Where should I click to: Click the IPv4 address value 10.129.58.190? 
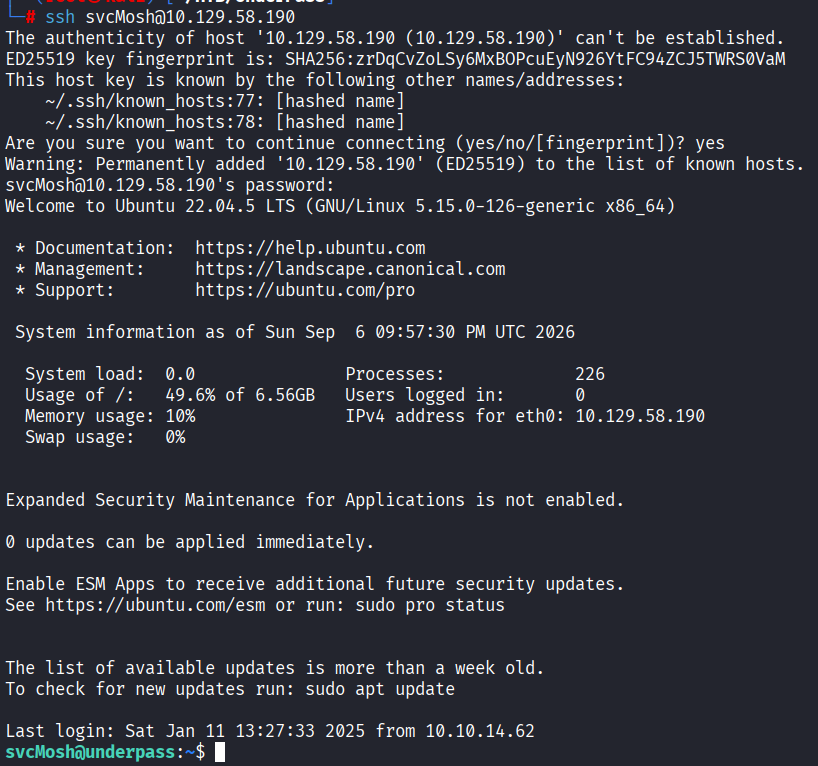point(640,416)
